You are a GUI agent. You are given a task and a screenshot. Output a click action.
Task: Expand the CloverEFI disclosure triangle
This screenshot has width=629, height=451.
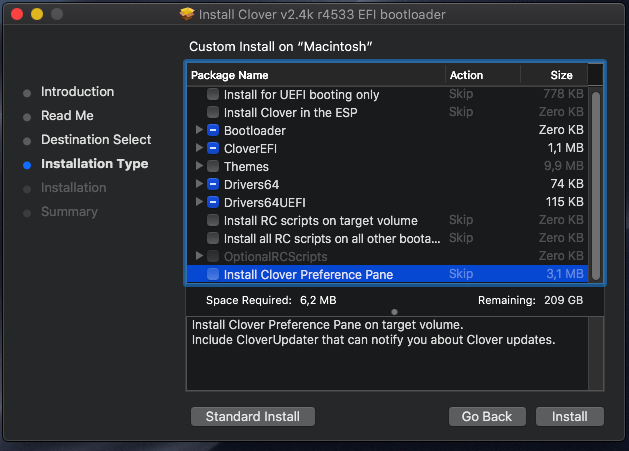pyautogui.click(x=199, y=148)
